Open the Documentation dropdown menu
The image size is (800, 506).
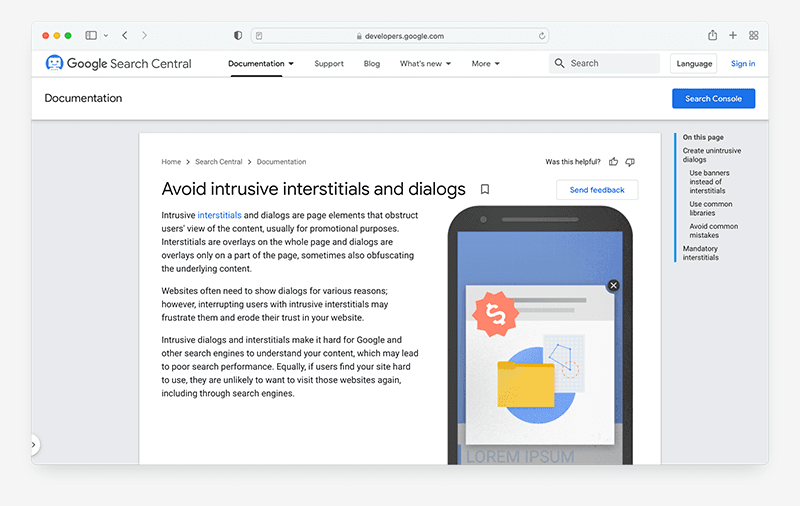[261, 64]
